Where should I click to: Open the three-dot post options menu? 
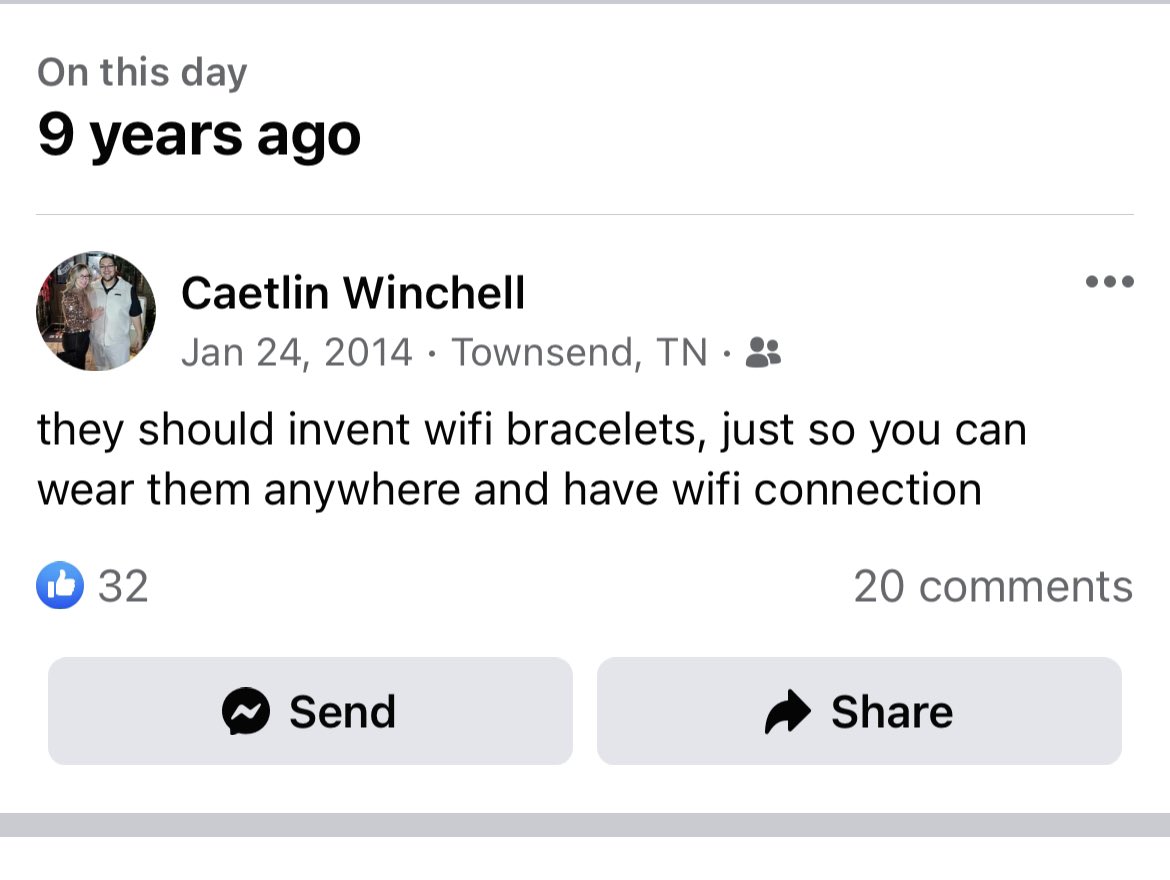pyautogui.click(x=1110, y=281)
